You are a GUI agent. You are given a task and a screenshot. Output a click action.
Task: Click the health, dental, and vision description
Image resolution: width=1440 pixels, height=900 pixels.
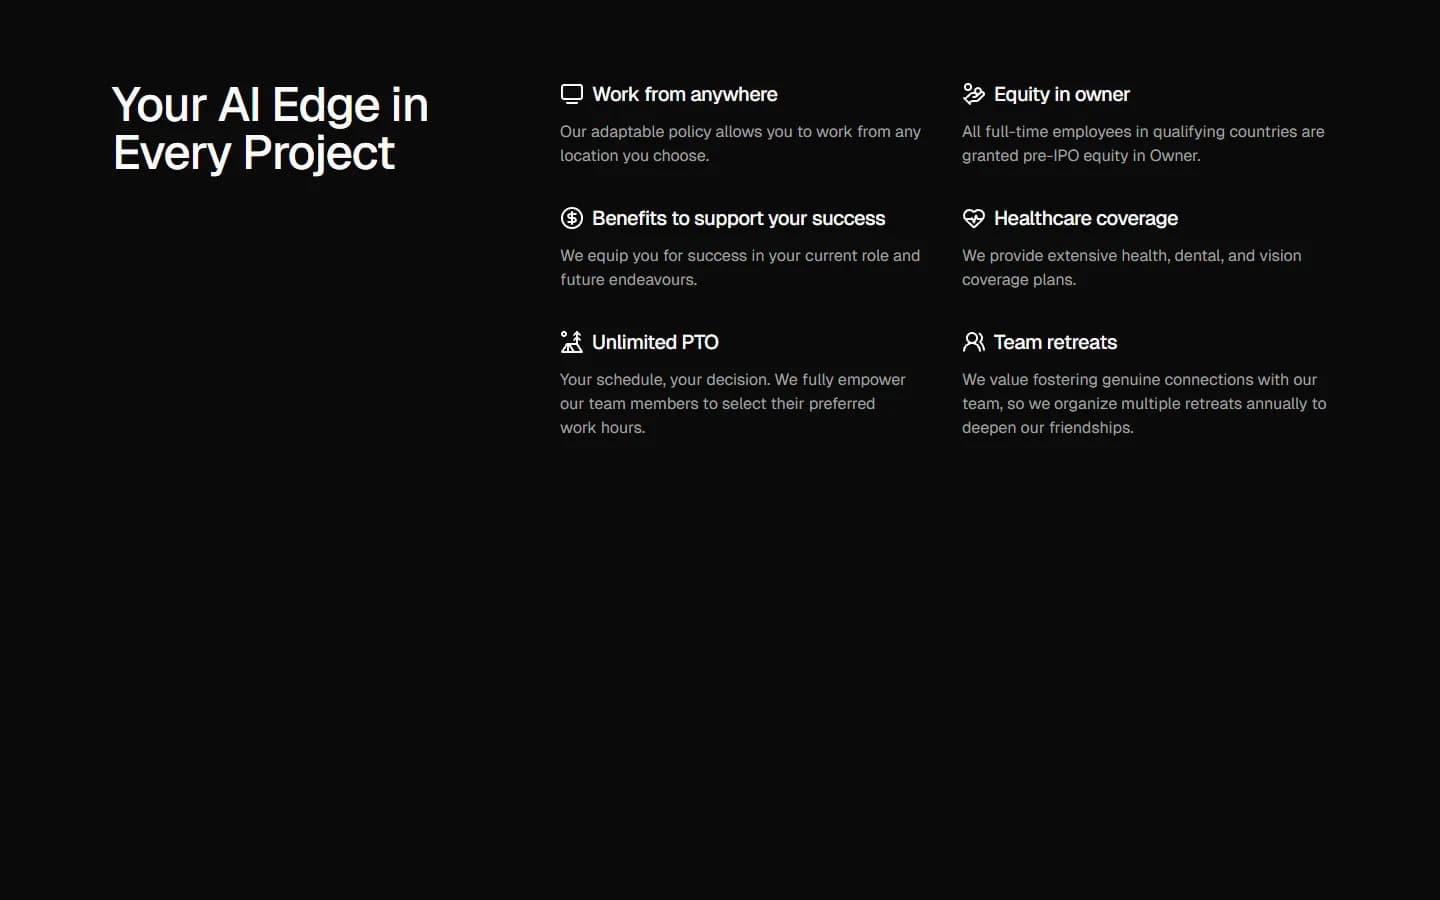[x=1131, y=267]
